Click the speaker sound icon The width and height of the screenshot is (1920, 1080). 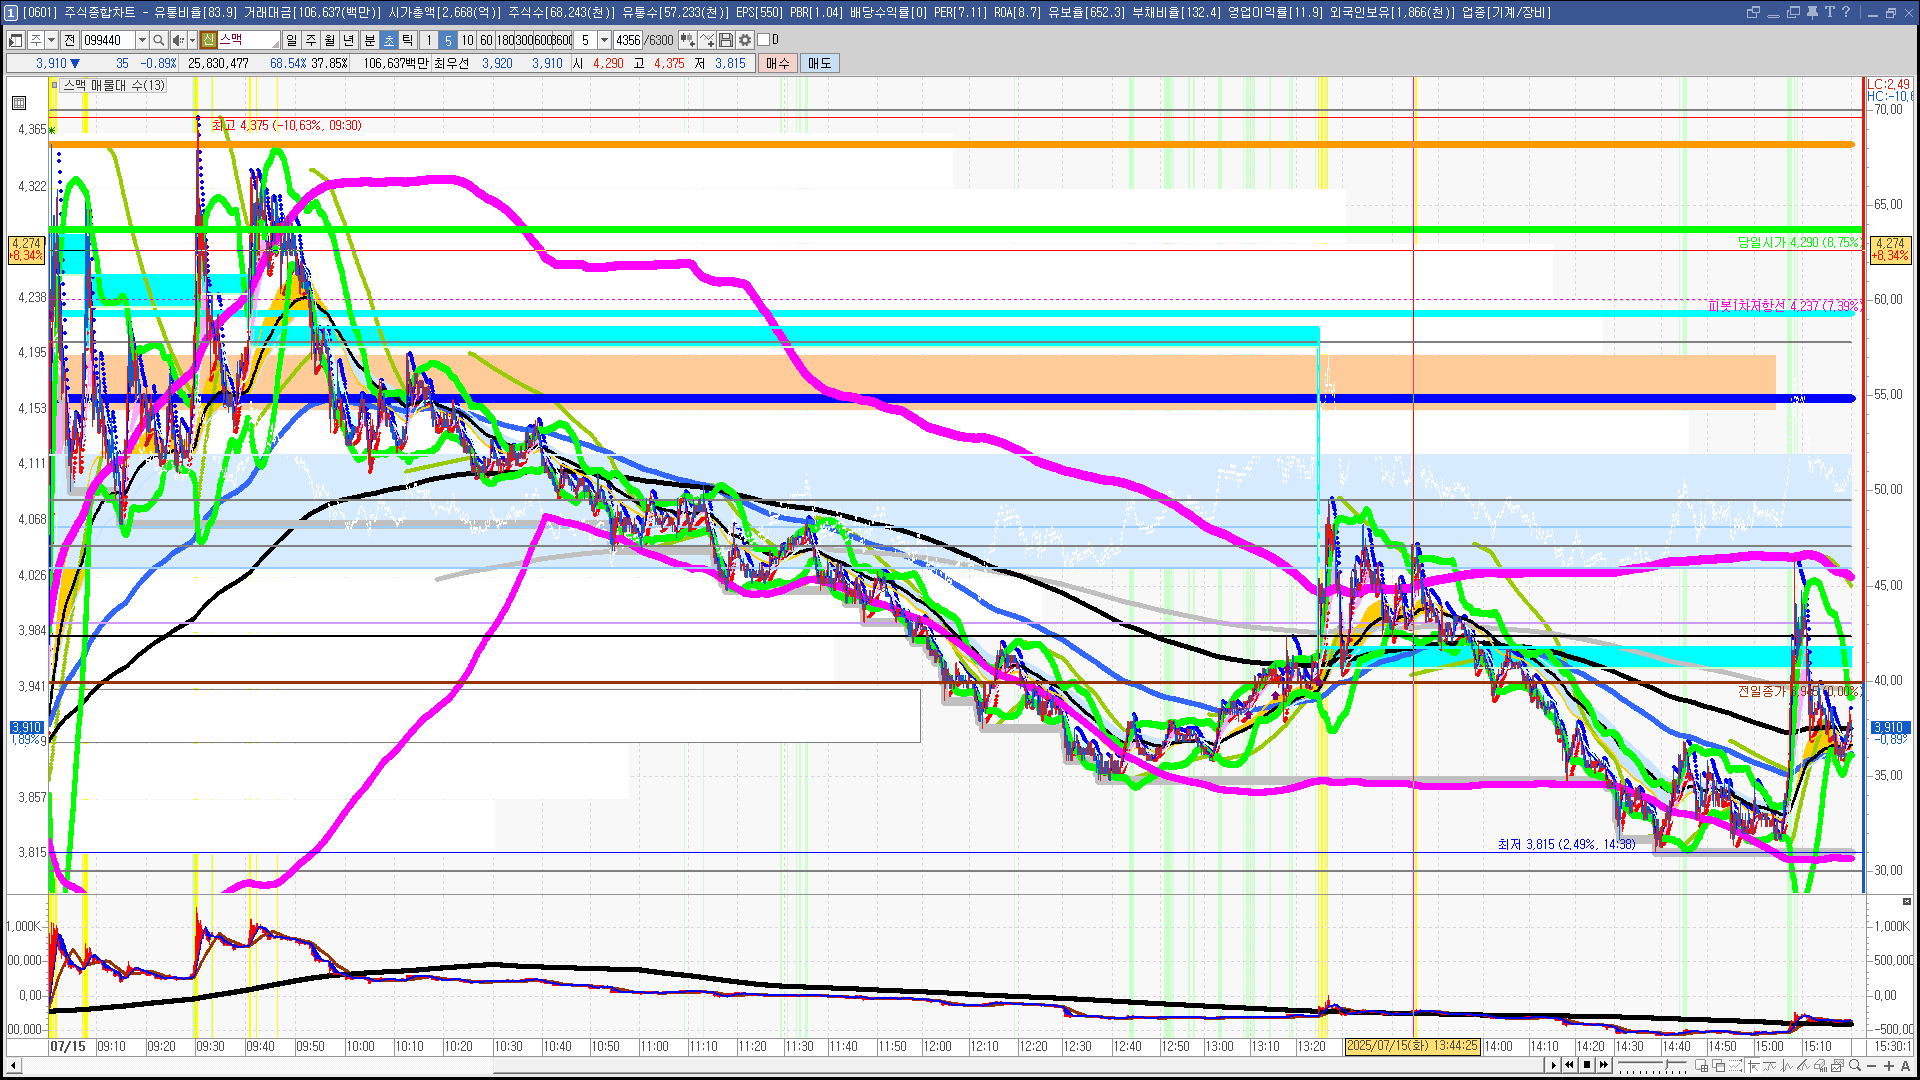(177, 40)
